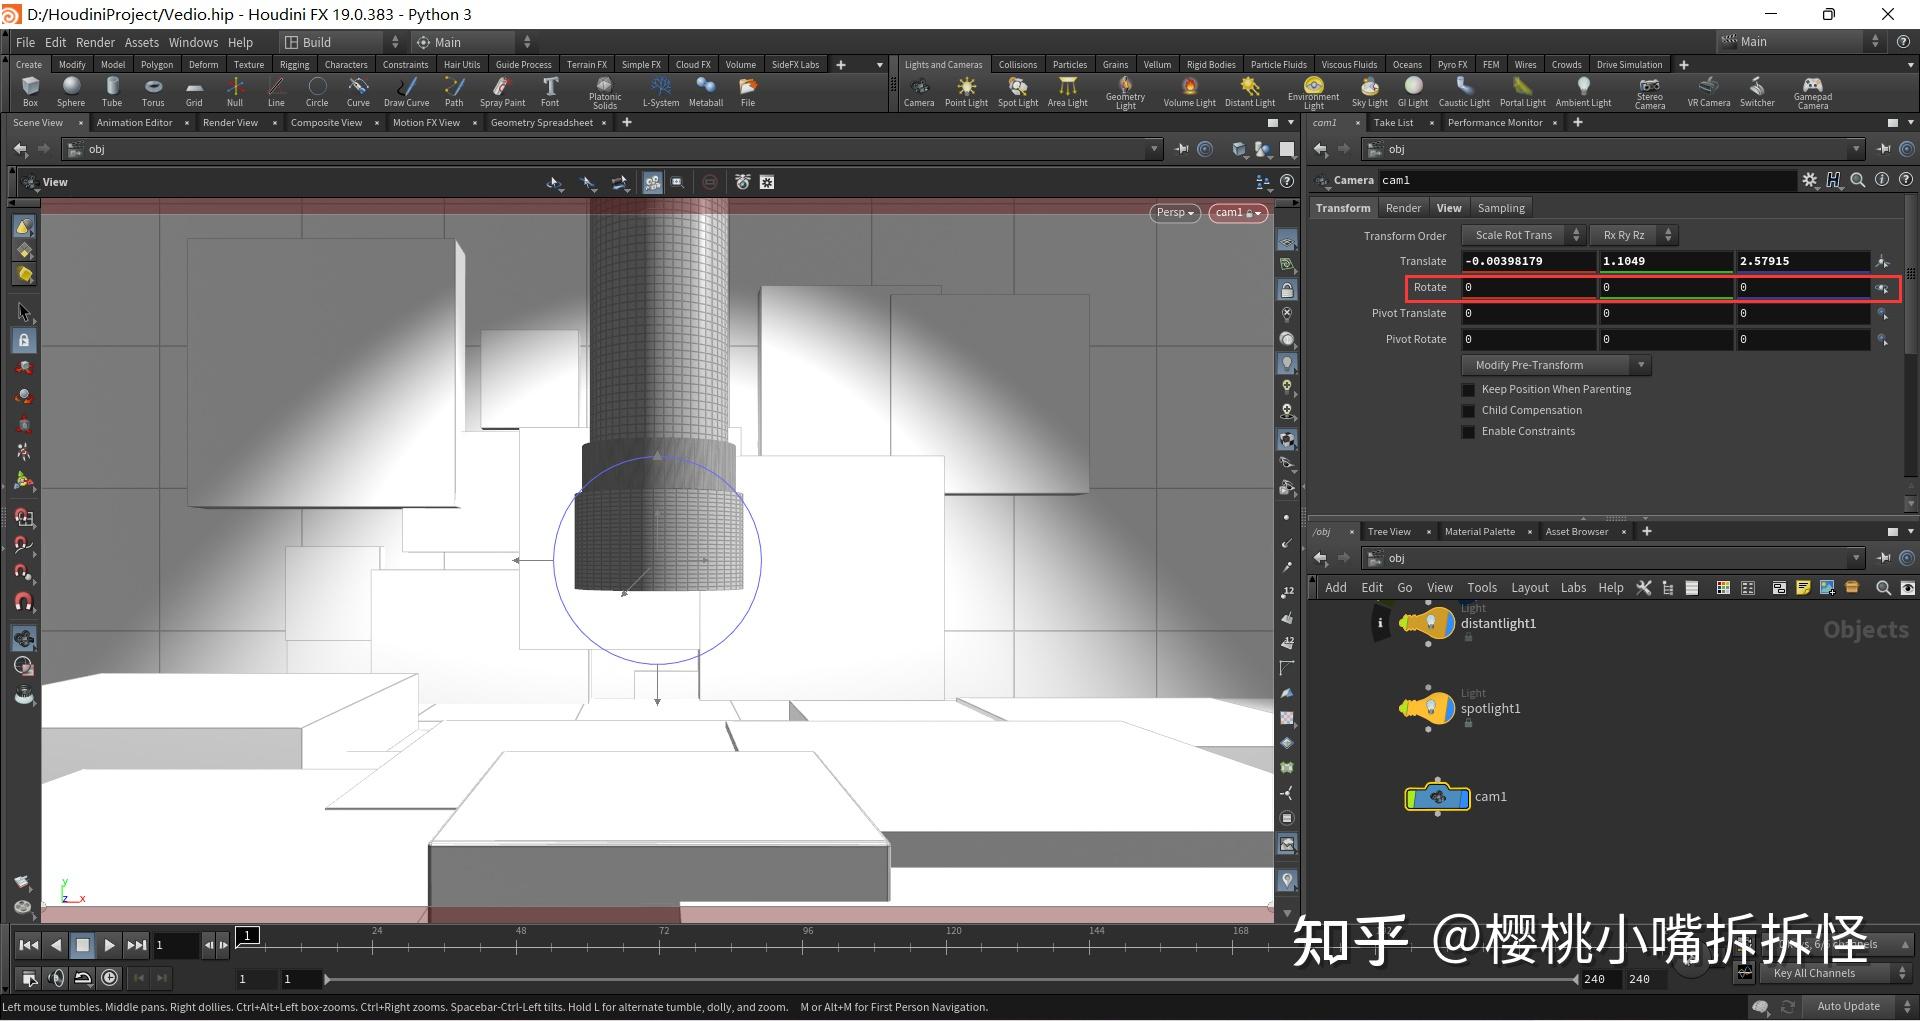Open the Windows menu
This screenshot has width=1920, height=1021.
coord(193,42)
